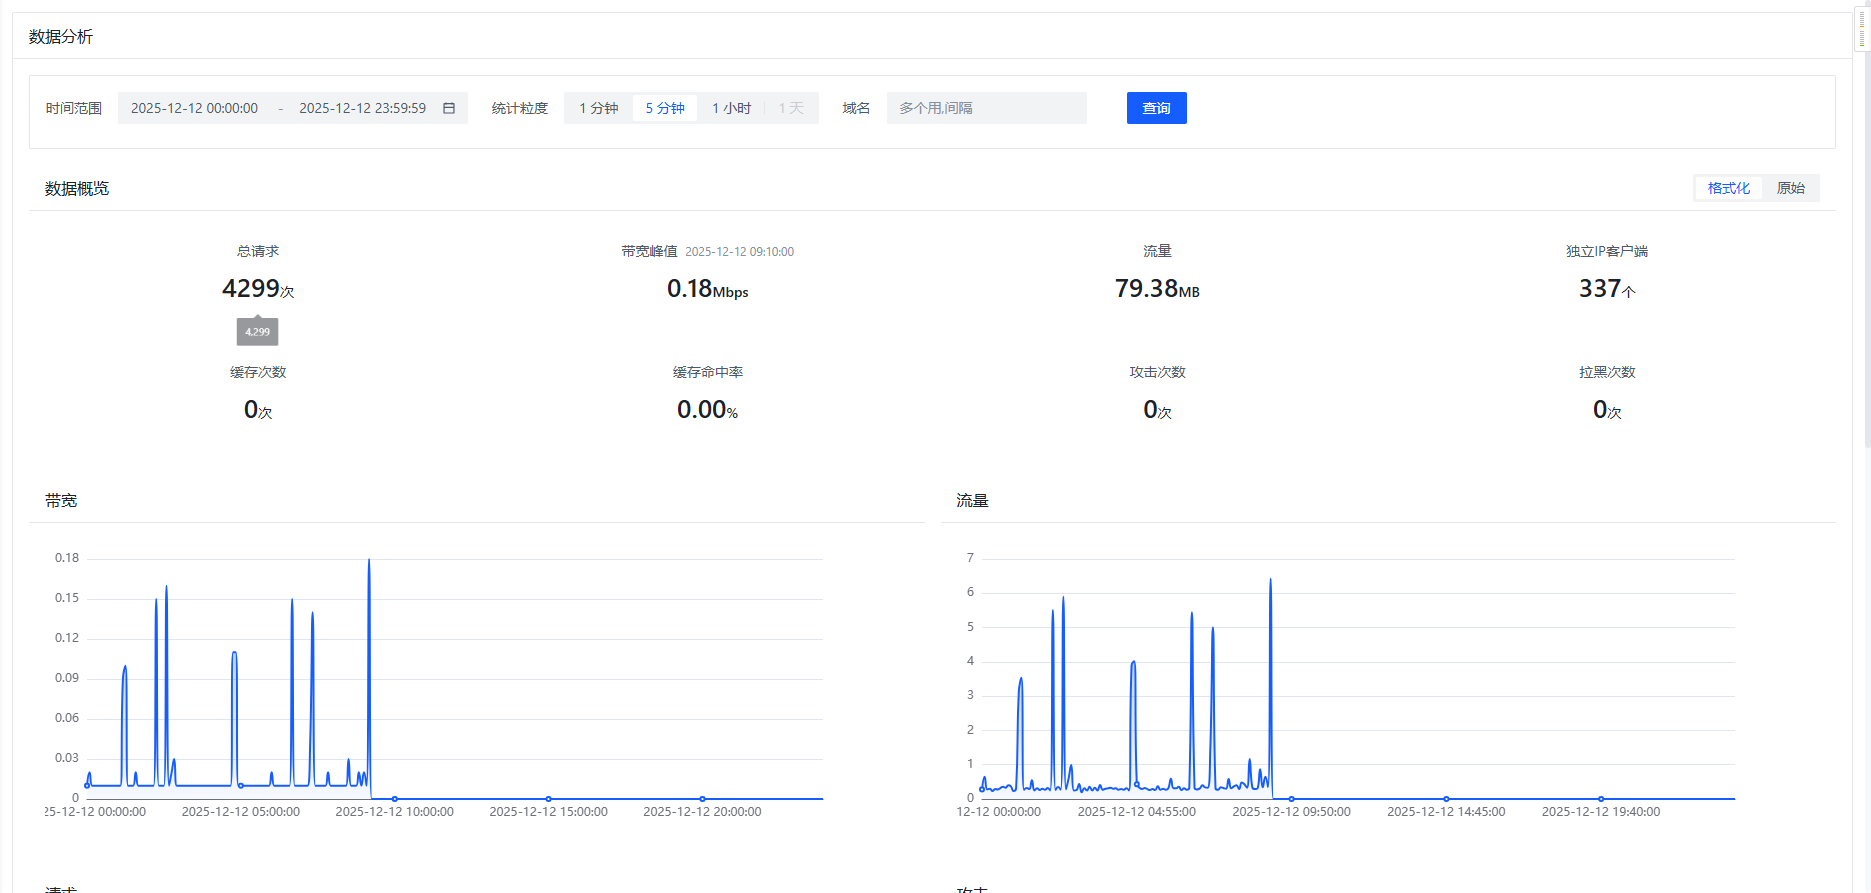This screenshot has height=893, width=1871.
Task: Focus the 域名 domain input field
Action: click(986, 108)
